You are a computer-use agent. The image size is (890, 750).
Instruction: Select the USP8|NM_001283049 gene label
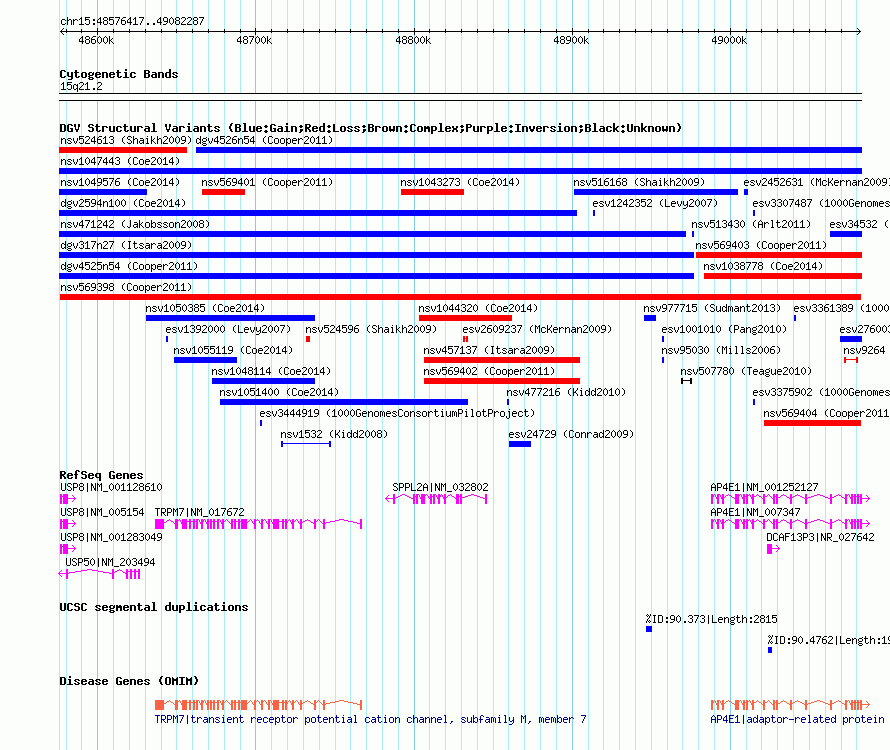111,537
